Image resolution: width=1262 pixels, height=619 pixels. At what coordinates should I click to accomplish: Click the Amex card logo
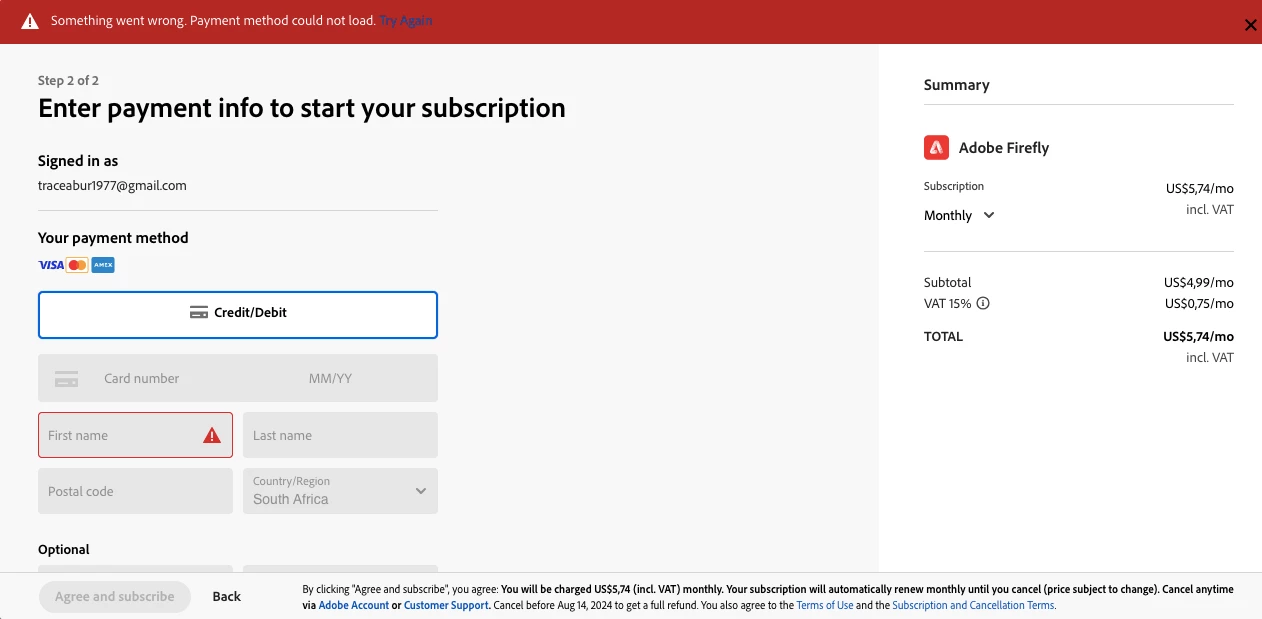click(103, 265)
